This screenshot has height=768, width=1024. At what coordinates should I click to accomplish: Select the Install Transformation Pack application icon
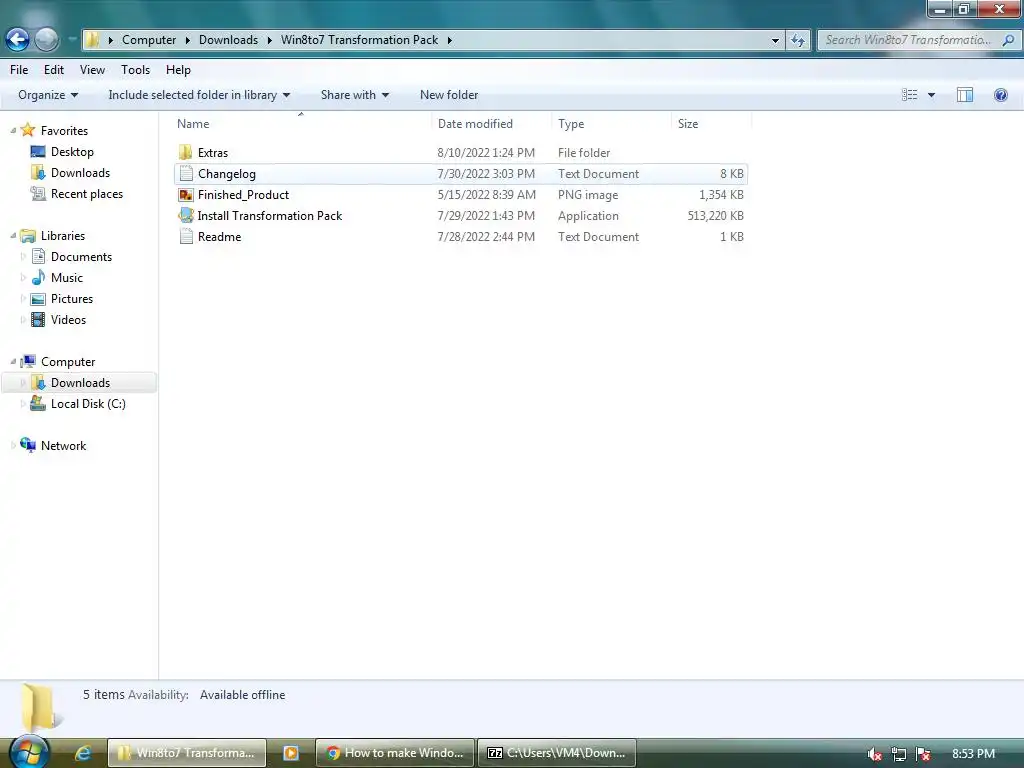[186, 216]
